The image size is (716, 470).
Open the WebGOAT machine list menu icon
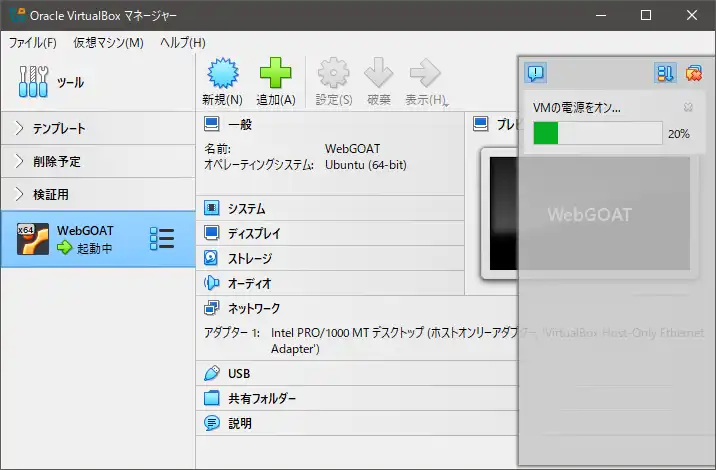click(161, 239)
